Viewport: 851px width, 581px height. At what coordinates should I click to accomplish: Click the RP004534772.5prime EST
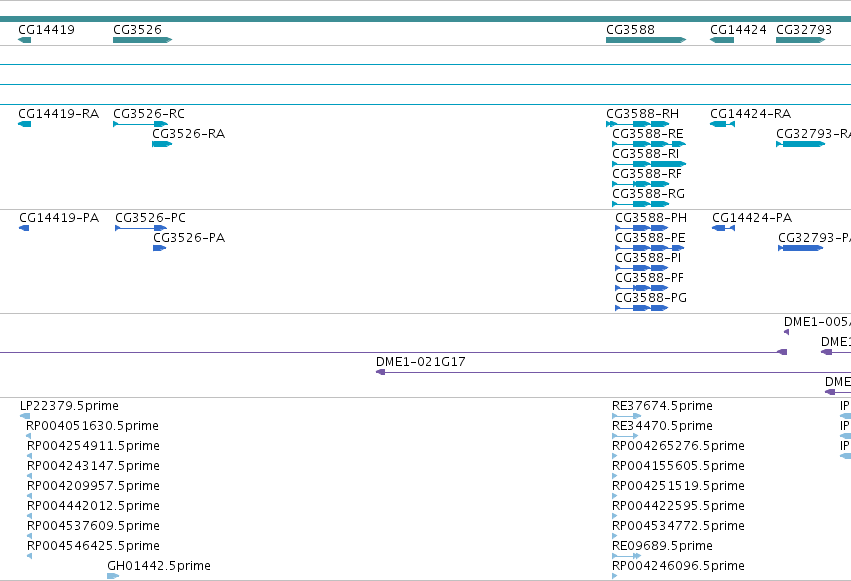pyautogui.click(x=678, y=527)
